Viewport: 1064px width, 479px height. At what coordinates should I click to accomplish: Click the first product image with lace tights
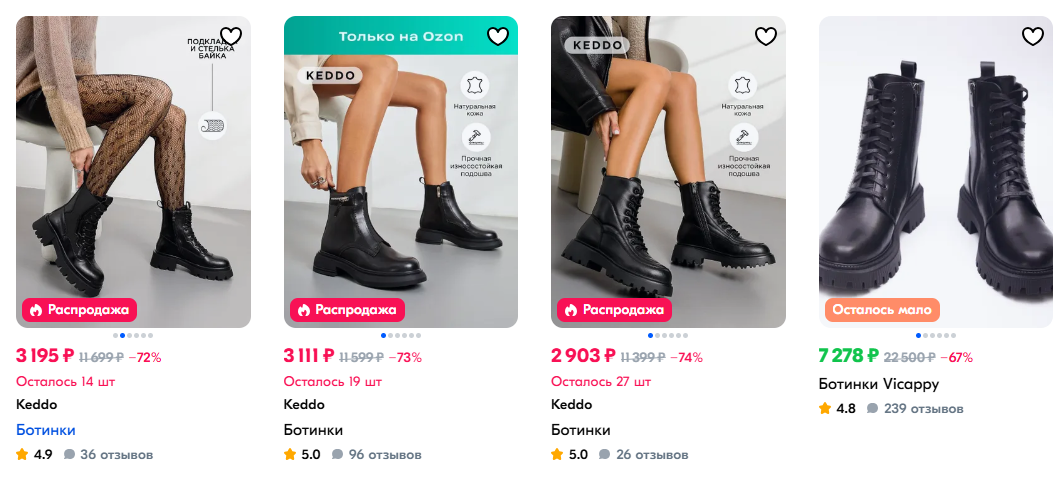pos(133,170)
